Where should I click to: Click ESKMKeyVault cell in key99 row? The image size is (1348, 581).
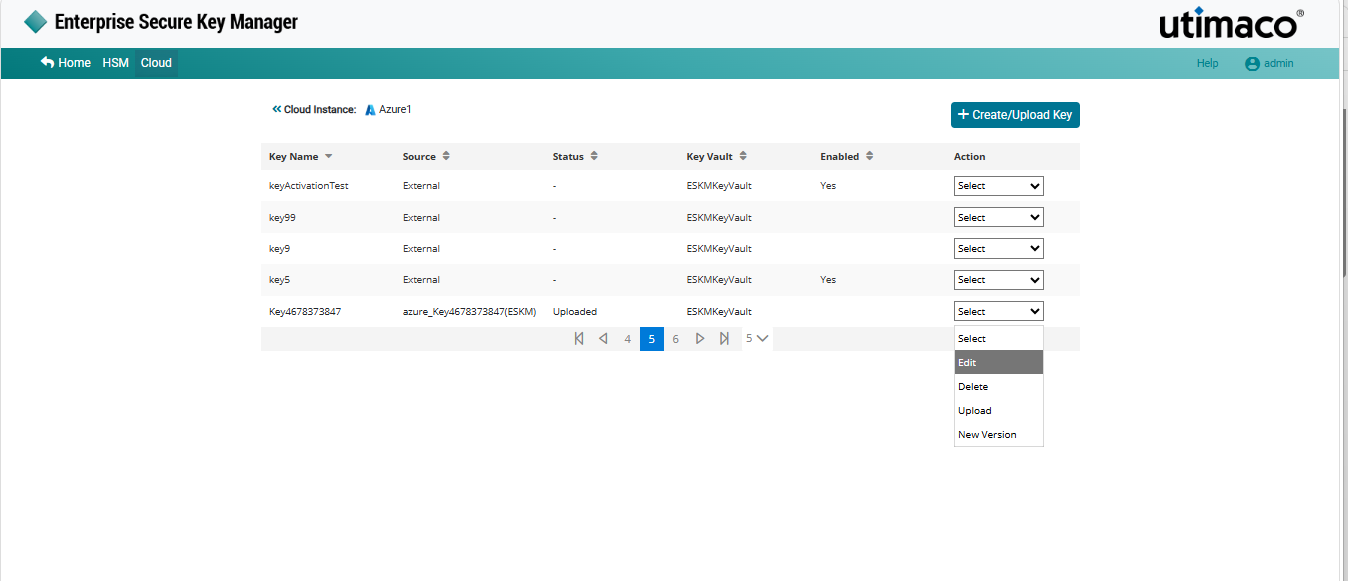tap(719, 217)
